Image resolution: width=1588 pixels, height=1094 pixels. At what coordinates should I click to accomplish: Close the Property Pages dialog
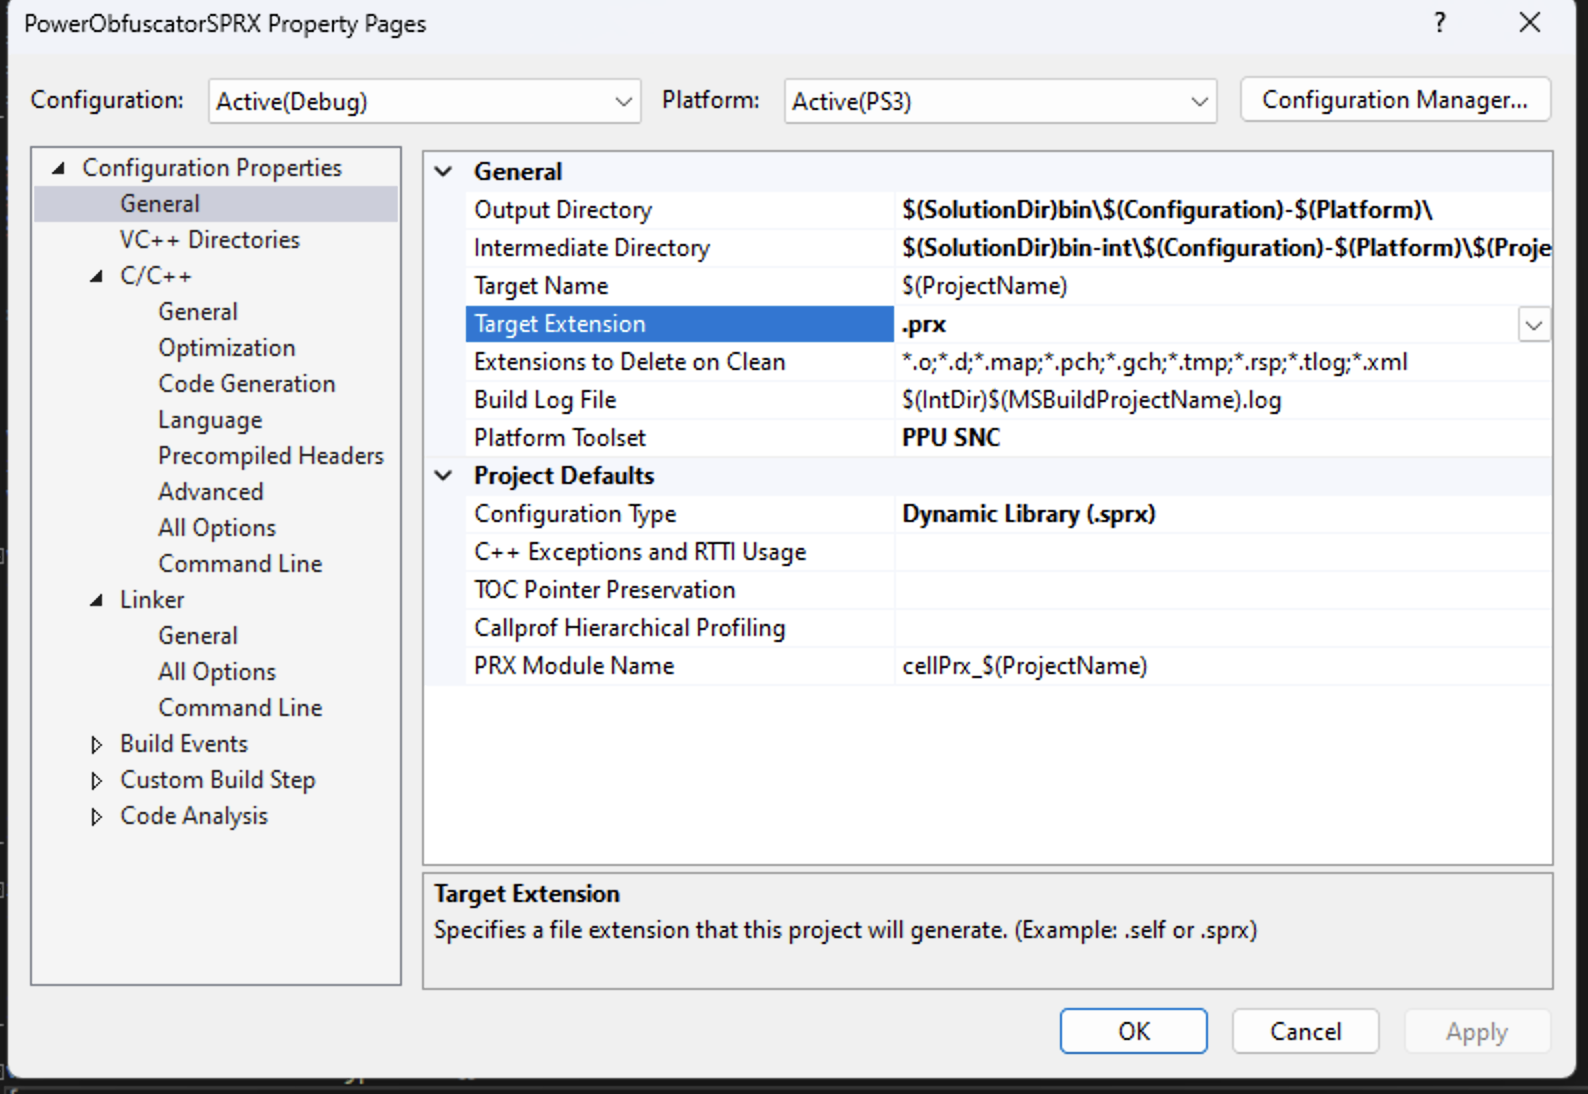coord(1529,22)
